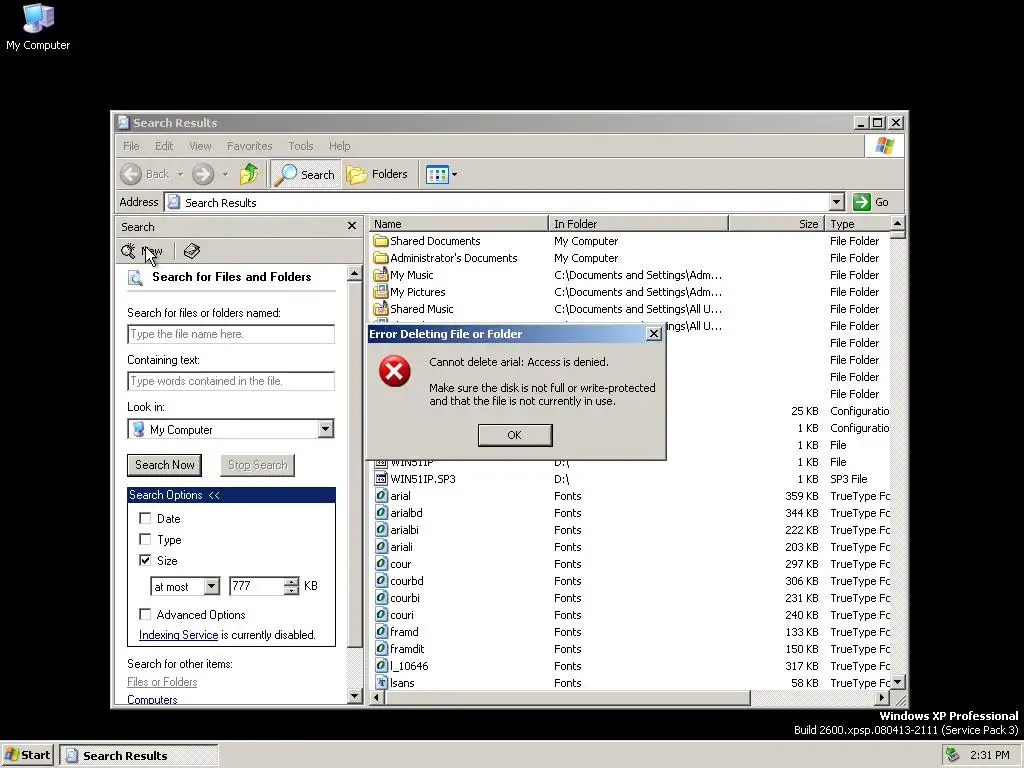
Task: Open the Indexing Service link
Action: coord(178,635)
